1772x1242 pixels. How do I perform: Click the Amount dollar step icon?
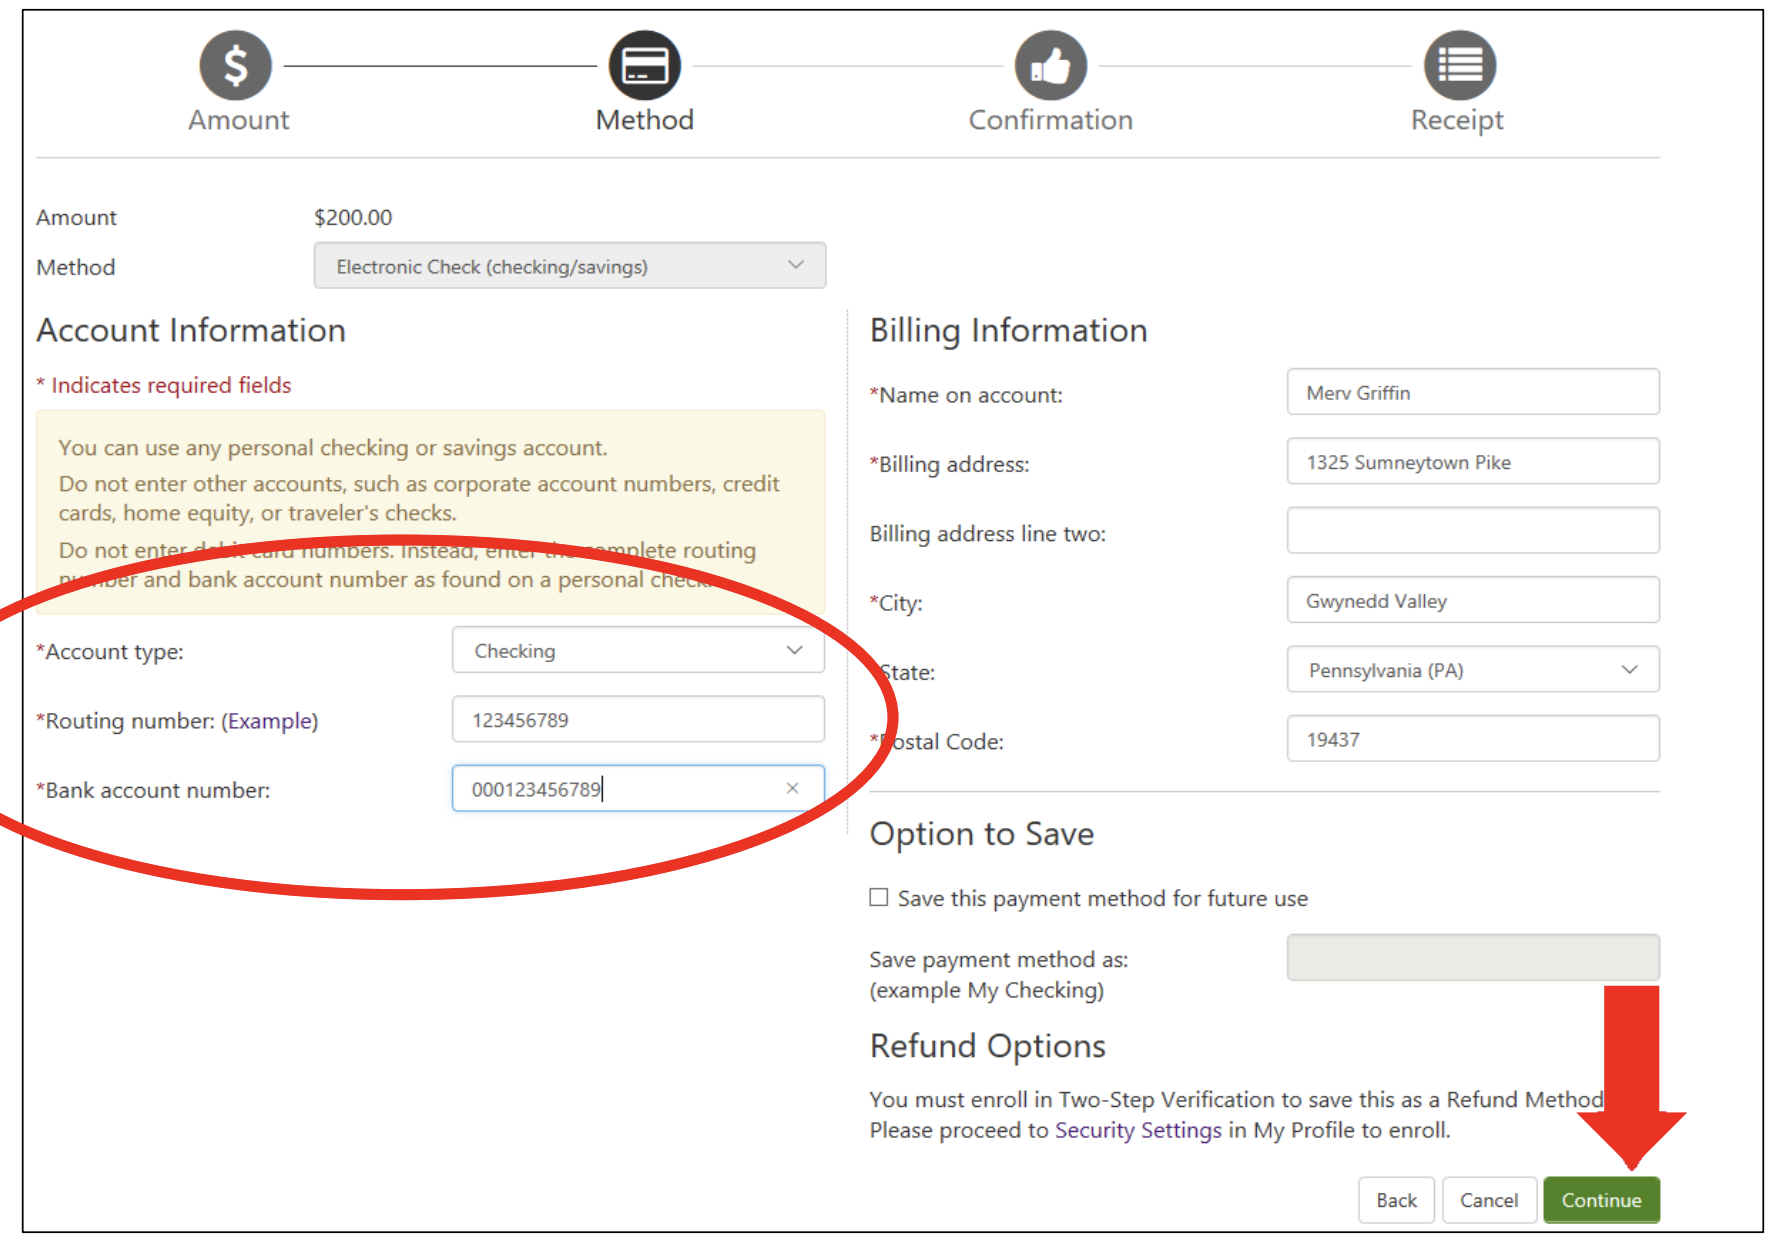click(x=236, y=64)
